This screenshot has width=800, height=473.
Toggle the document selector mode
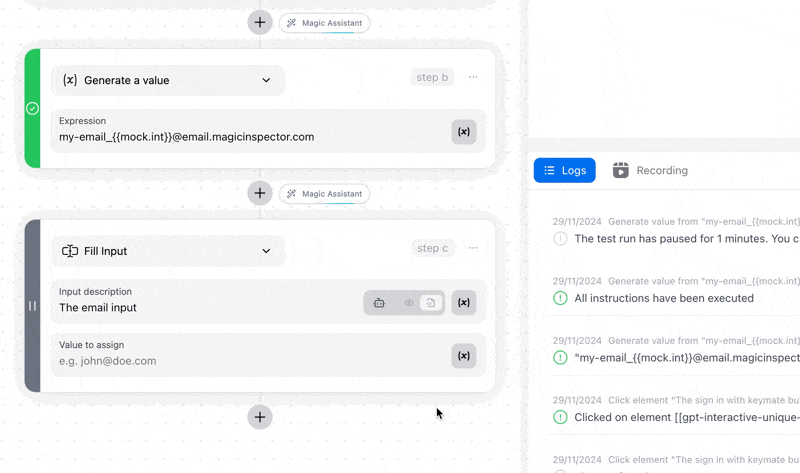pyautogui.click(x=431, y=303)
